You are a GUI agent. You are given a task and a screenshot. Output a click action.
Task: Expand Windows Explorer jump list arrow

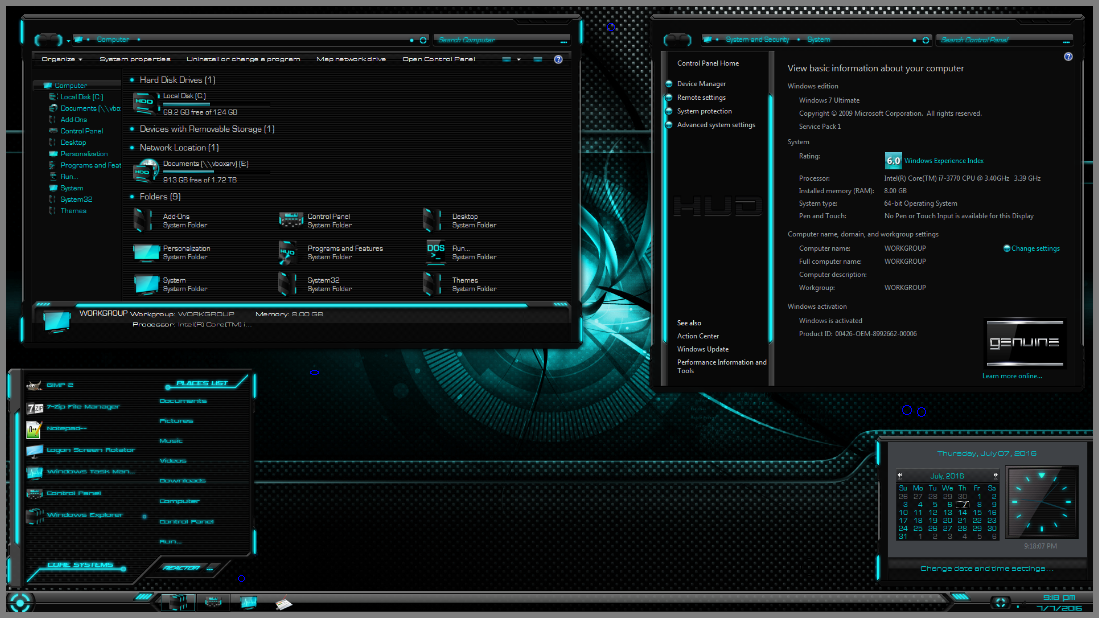click(x=144, y=516)
